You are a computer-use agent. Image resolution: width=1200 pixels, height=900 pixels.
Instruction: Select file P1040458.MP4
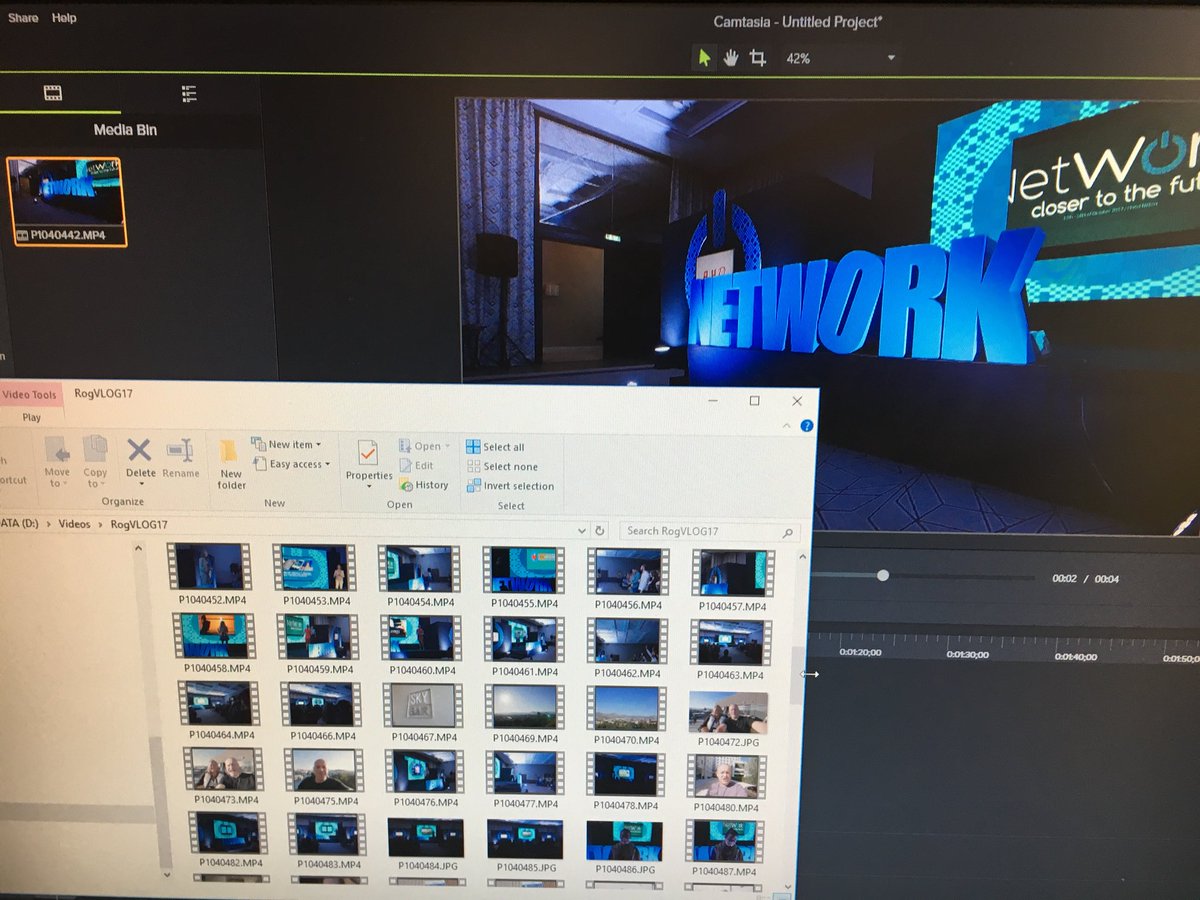(215, 643)
